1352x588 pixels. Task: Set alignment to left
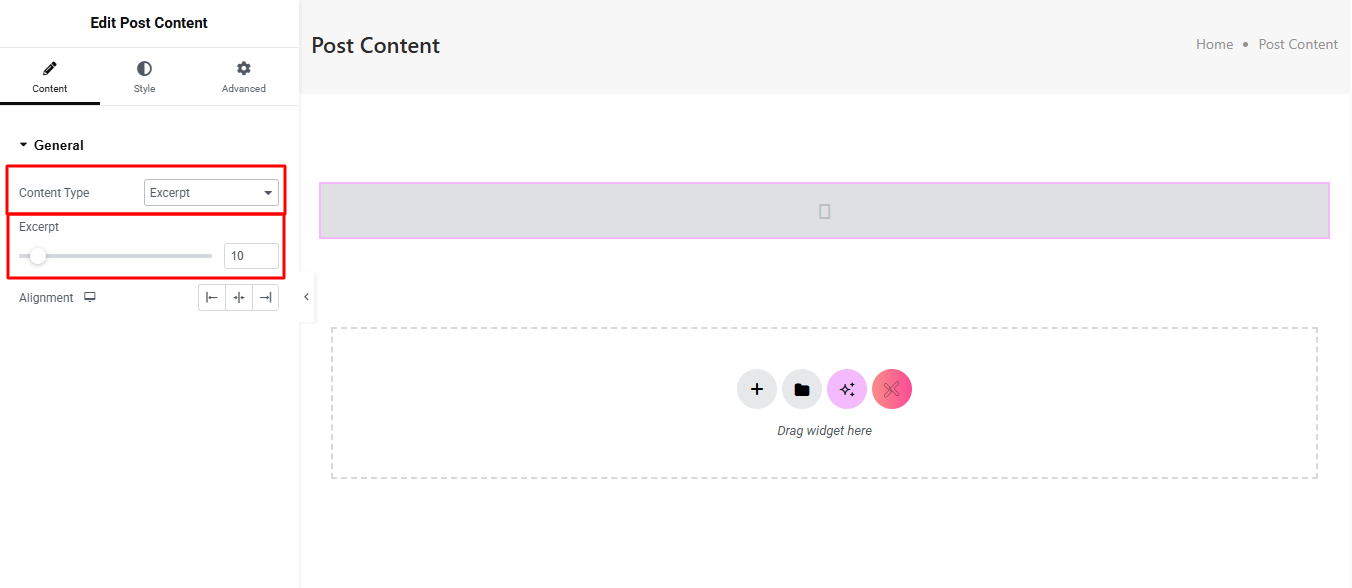pyautogui.click(x=212, y=298)
